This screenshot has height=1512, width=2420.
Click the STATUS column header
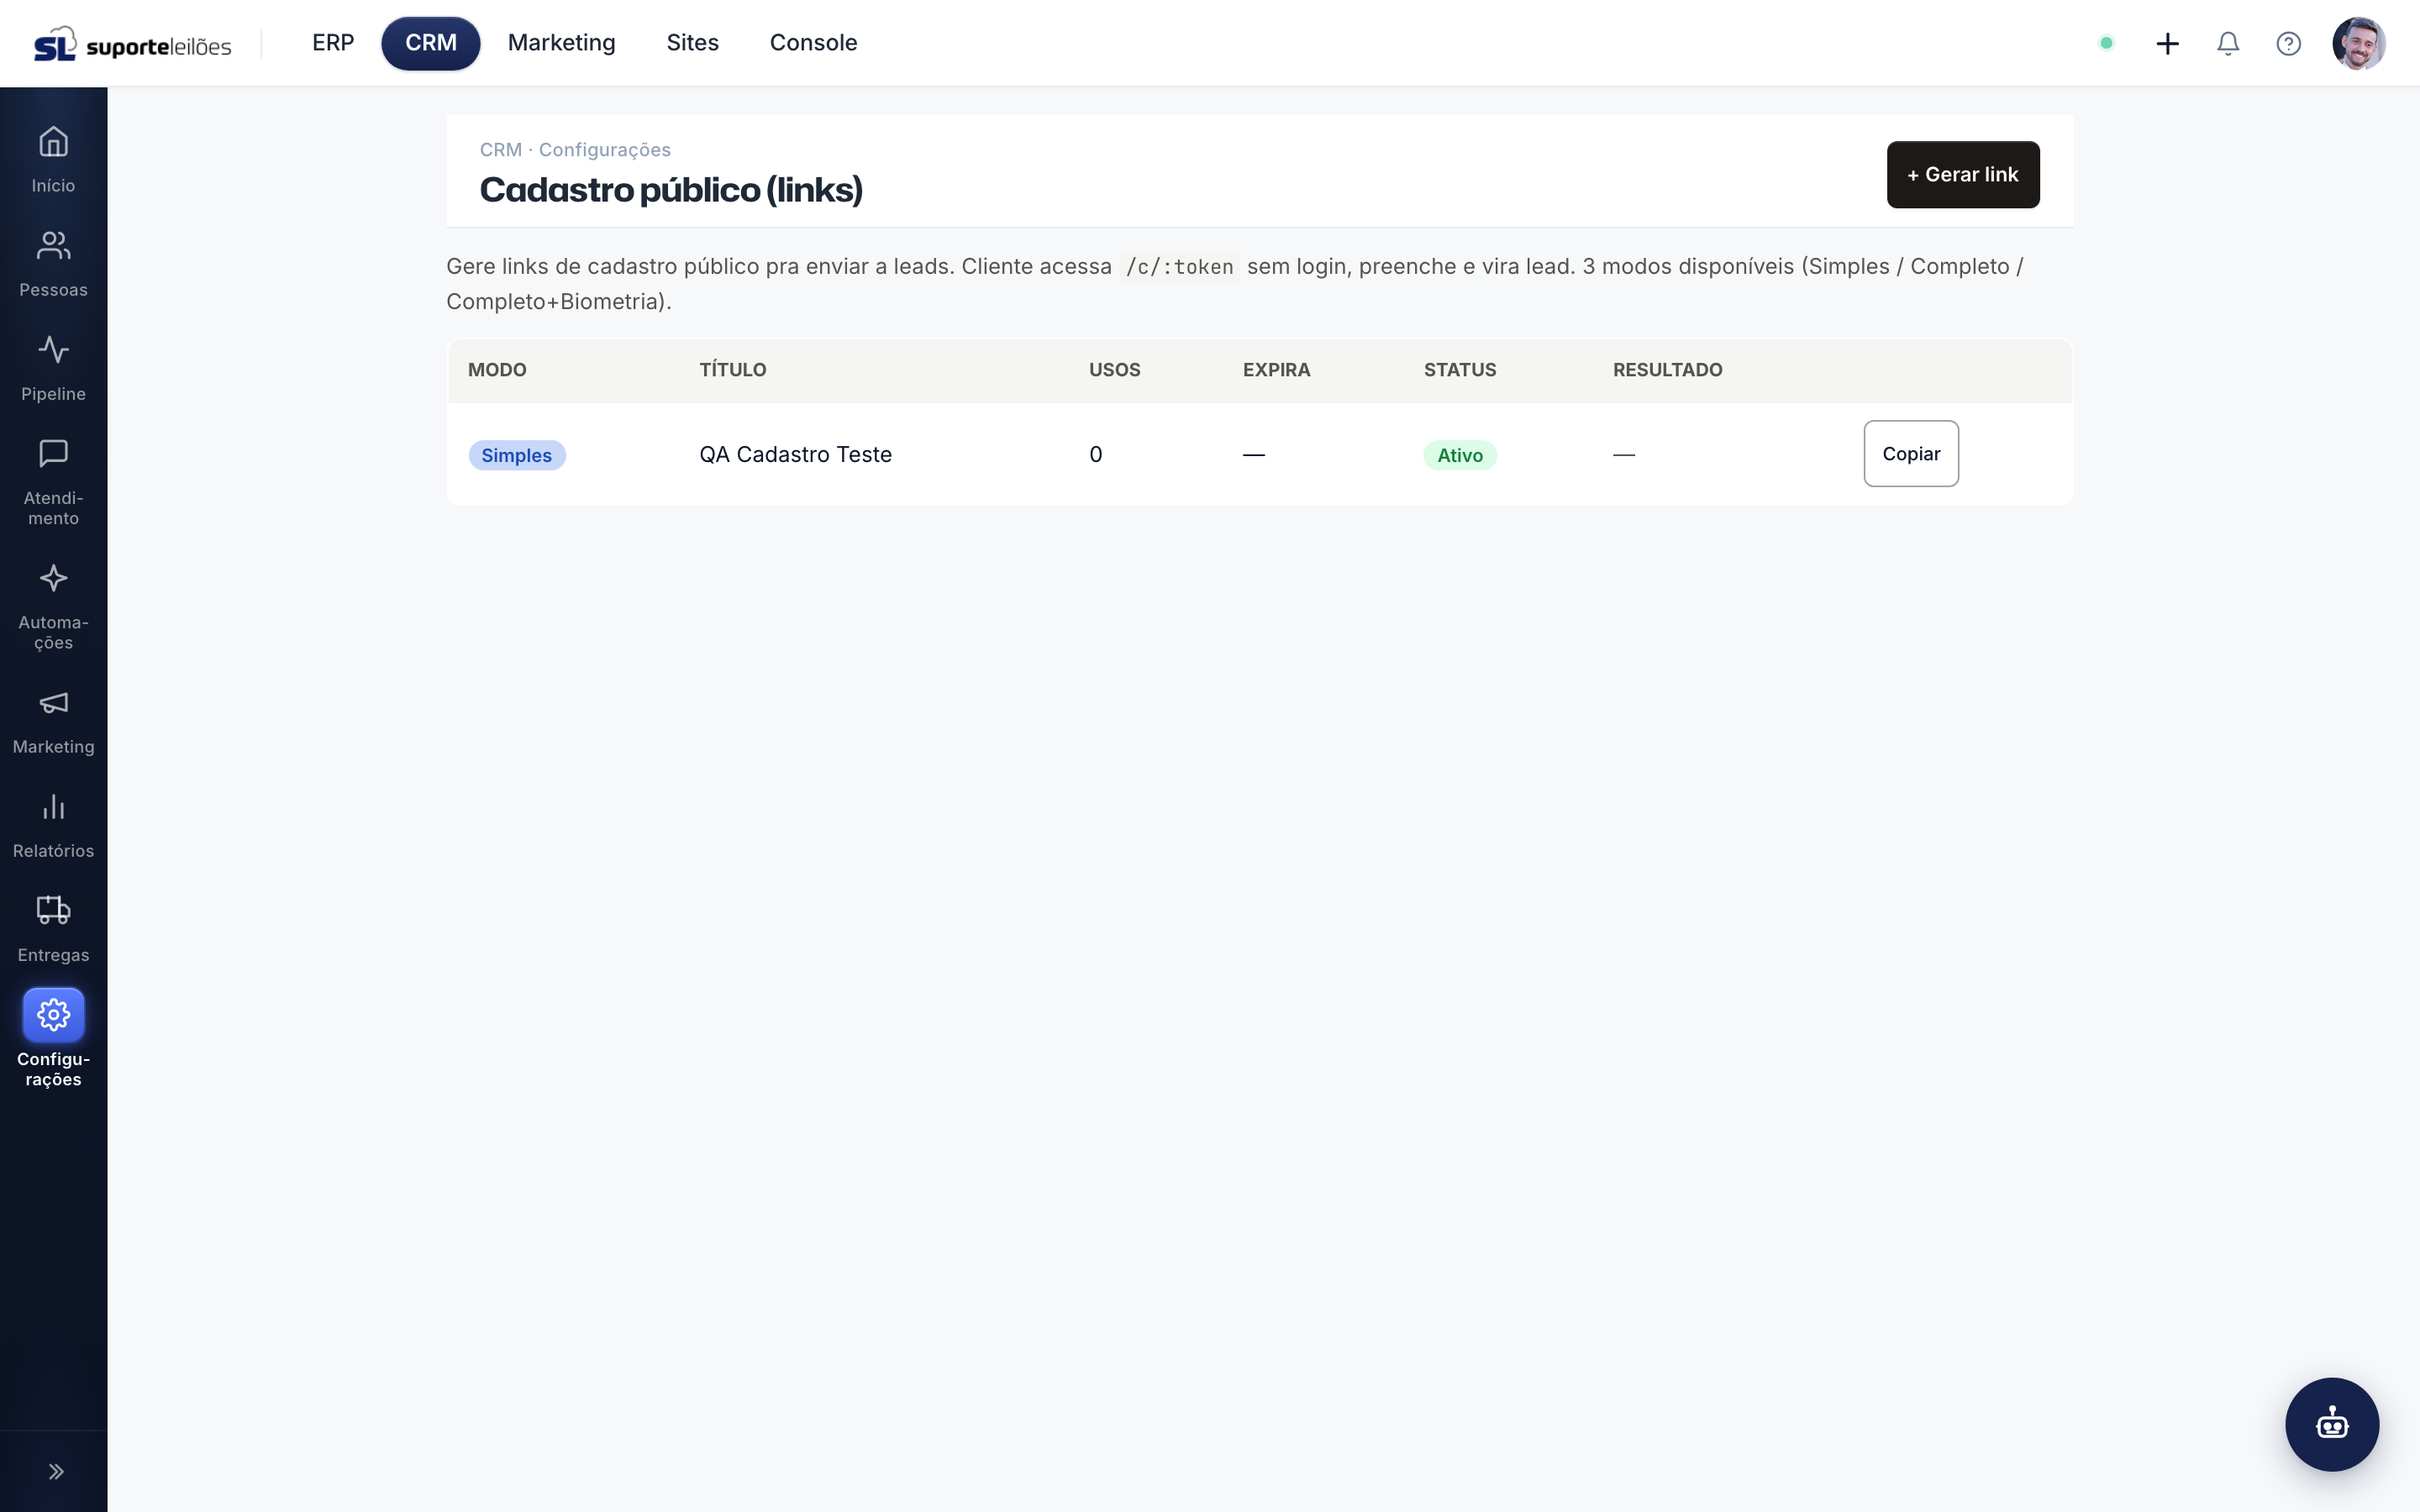(1460, 370)
